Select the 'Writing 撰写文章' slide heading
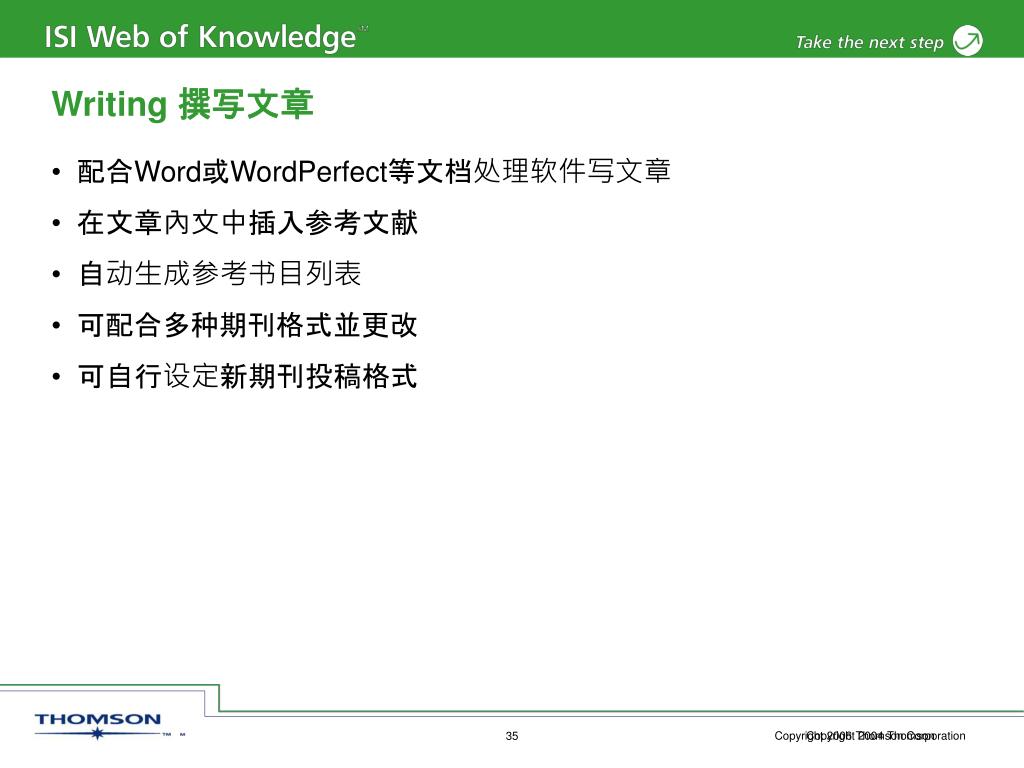The image size is (1024, 768). click(x=183, y=104)
